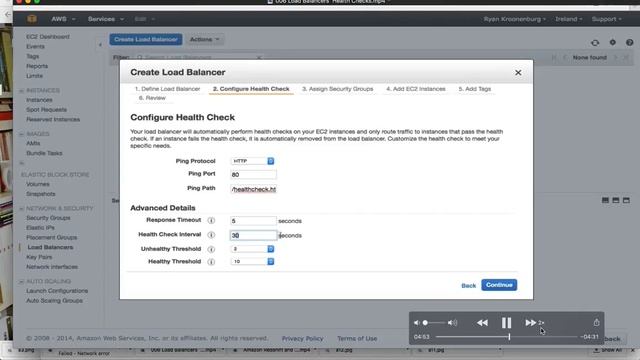Image resolution: width=640 pixels, height=360 pixels.
Task: Fast forward the video
Action: point(531,323)
